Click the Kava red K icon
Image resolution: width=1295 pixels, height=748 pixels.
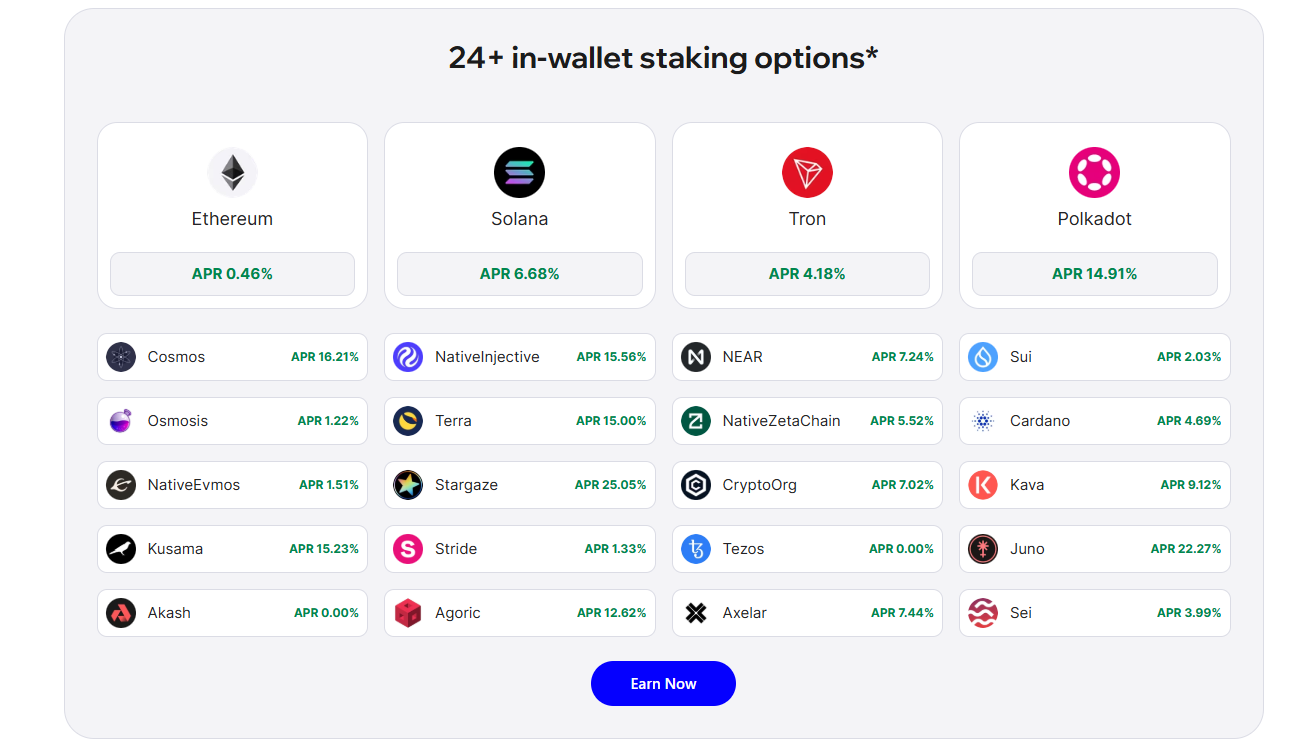983,485
